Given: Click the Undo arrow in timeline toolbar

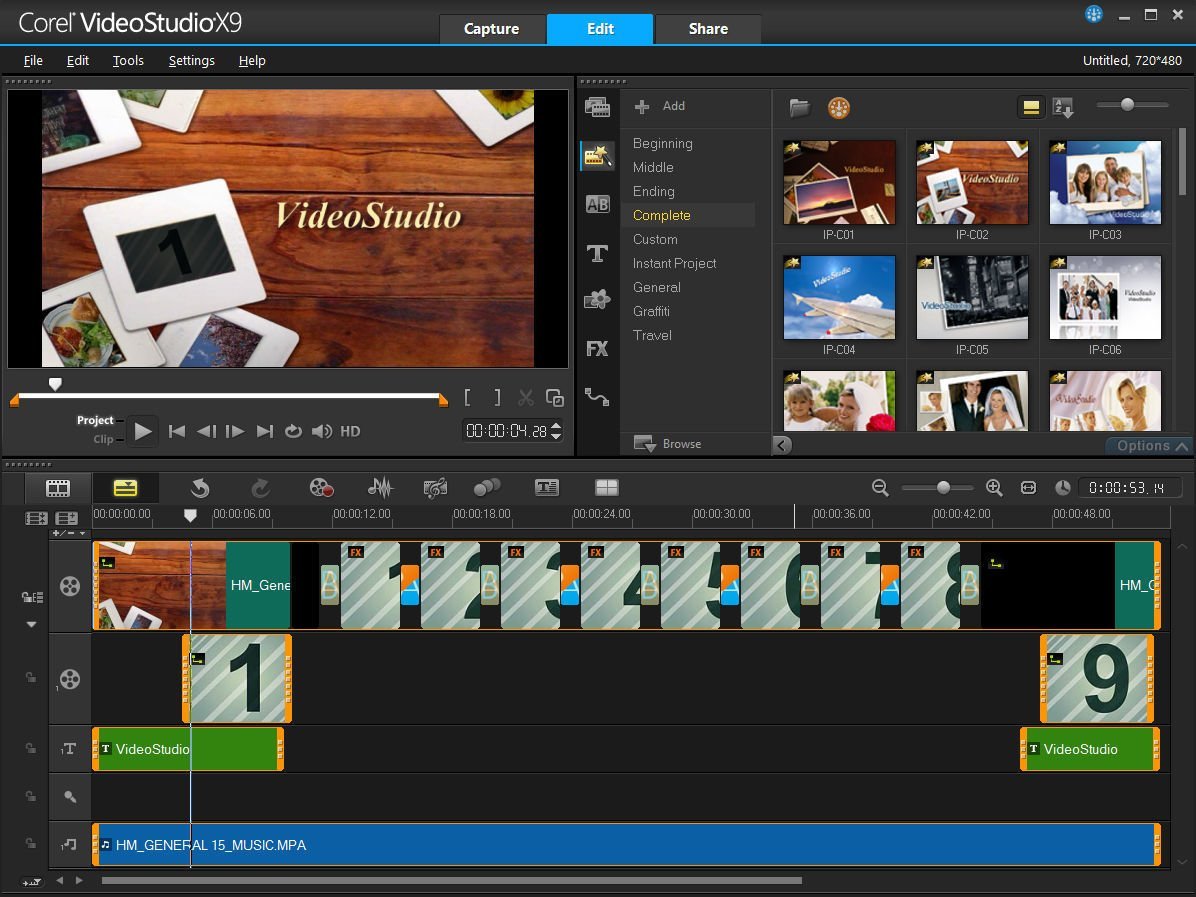Looking at the screenshot, I should click(200, 487).
